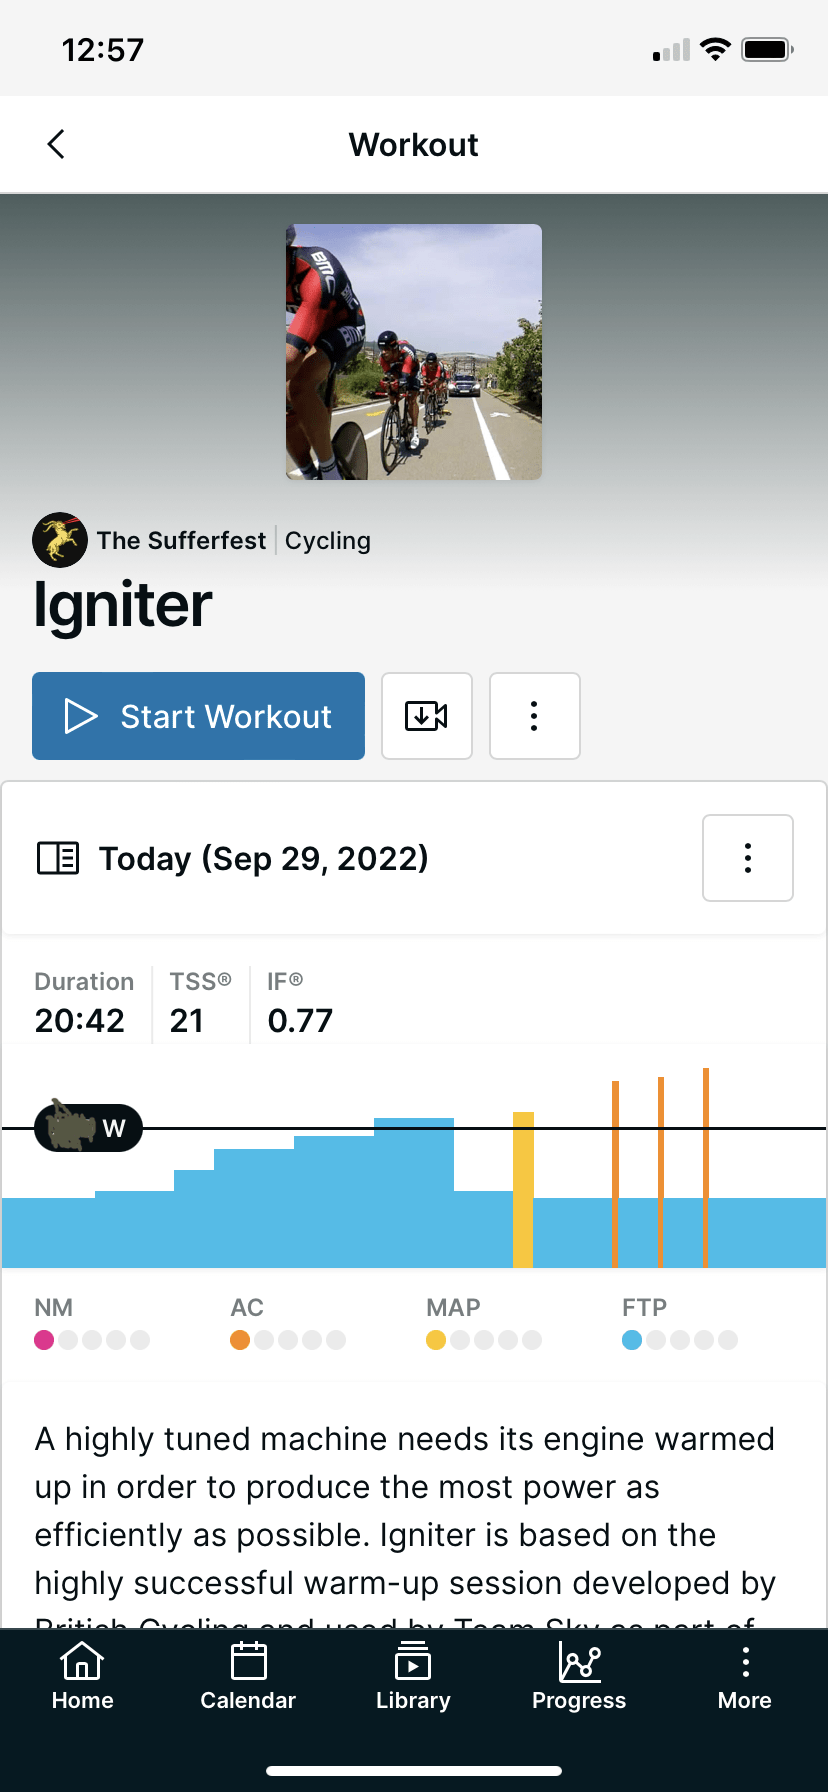Image resolution: width=828 pixels, height=1792 pixels.
Task: Tap the blue FTP rating dot
Action: click(x=632, y=1340)
